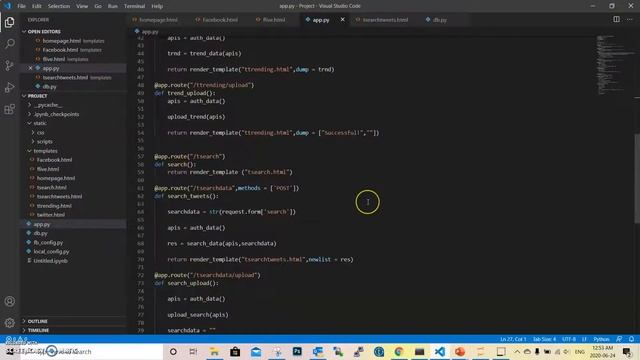Open Google Chrome from the taskbar
Screen dimensions: 640x360
(399, 351)
